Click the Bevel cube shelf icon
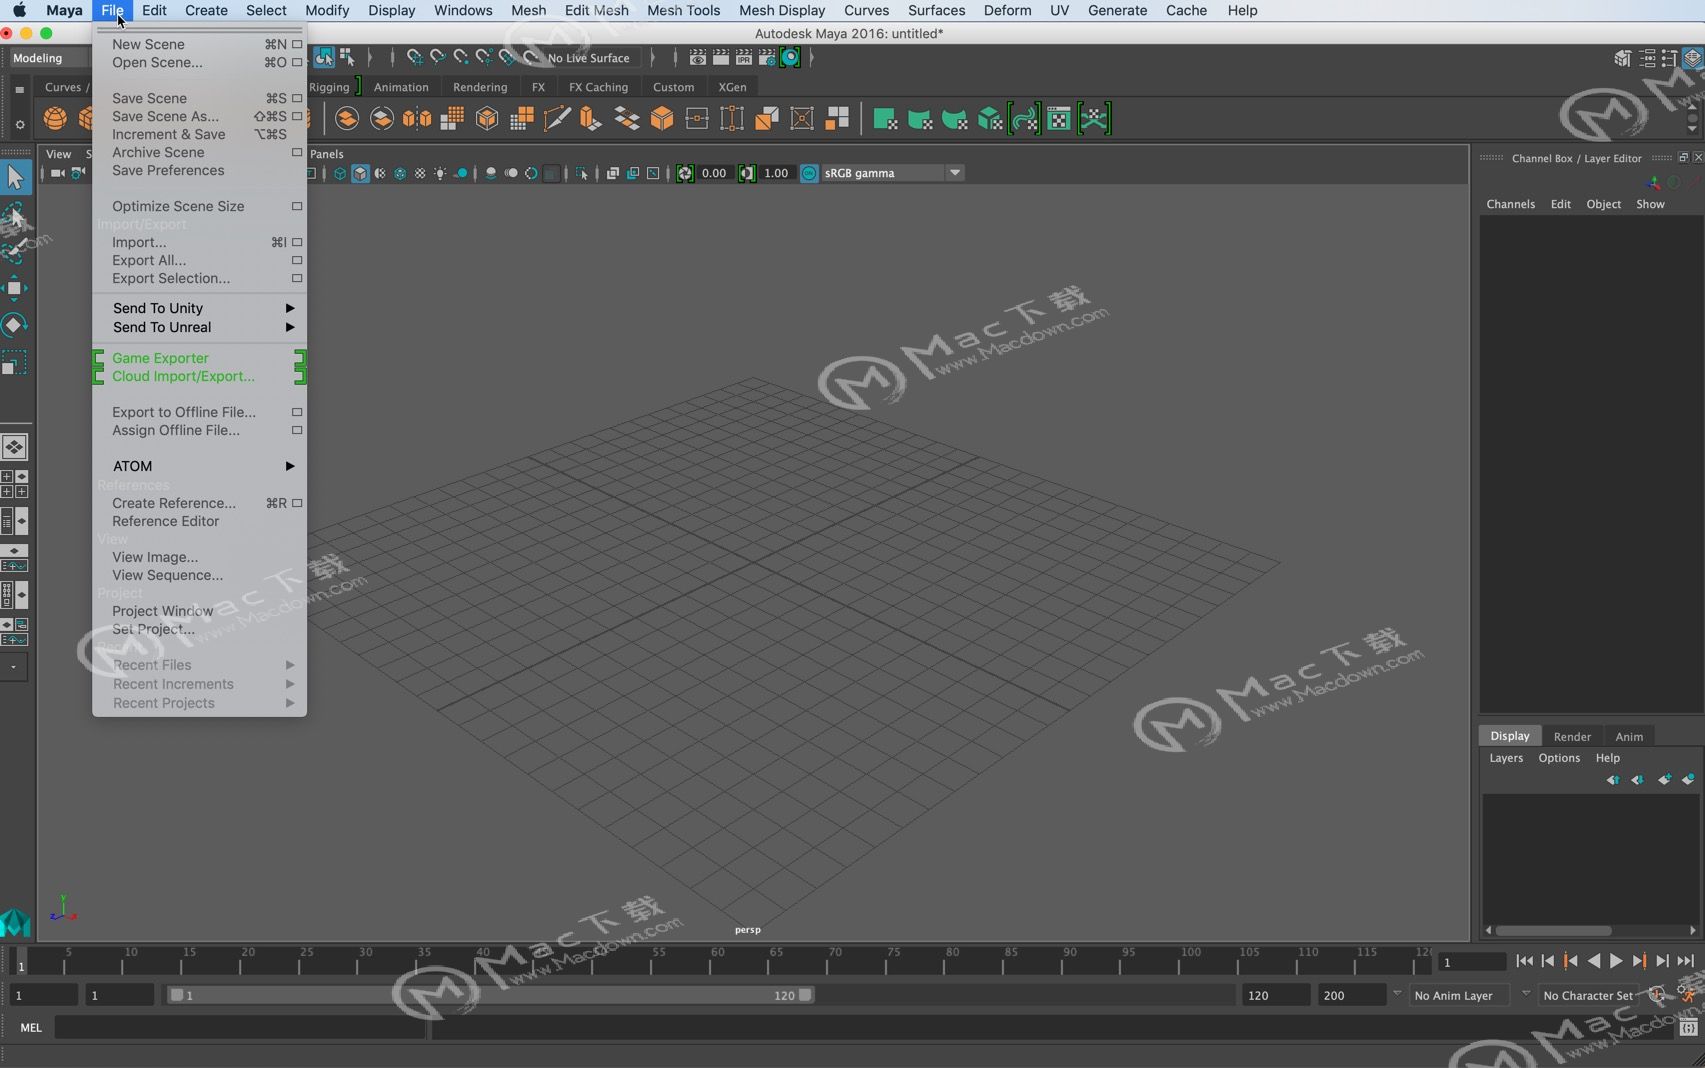 tap(662, 119)
